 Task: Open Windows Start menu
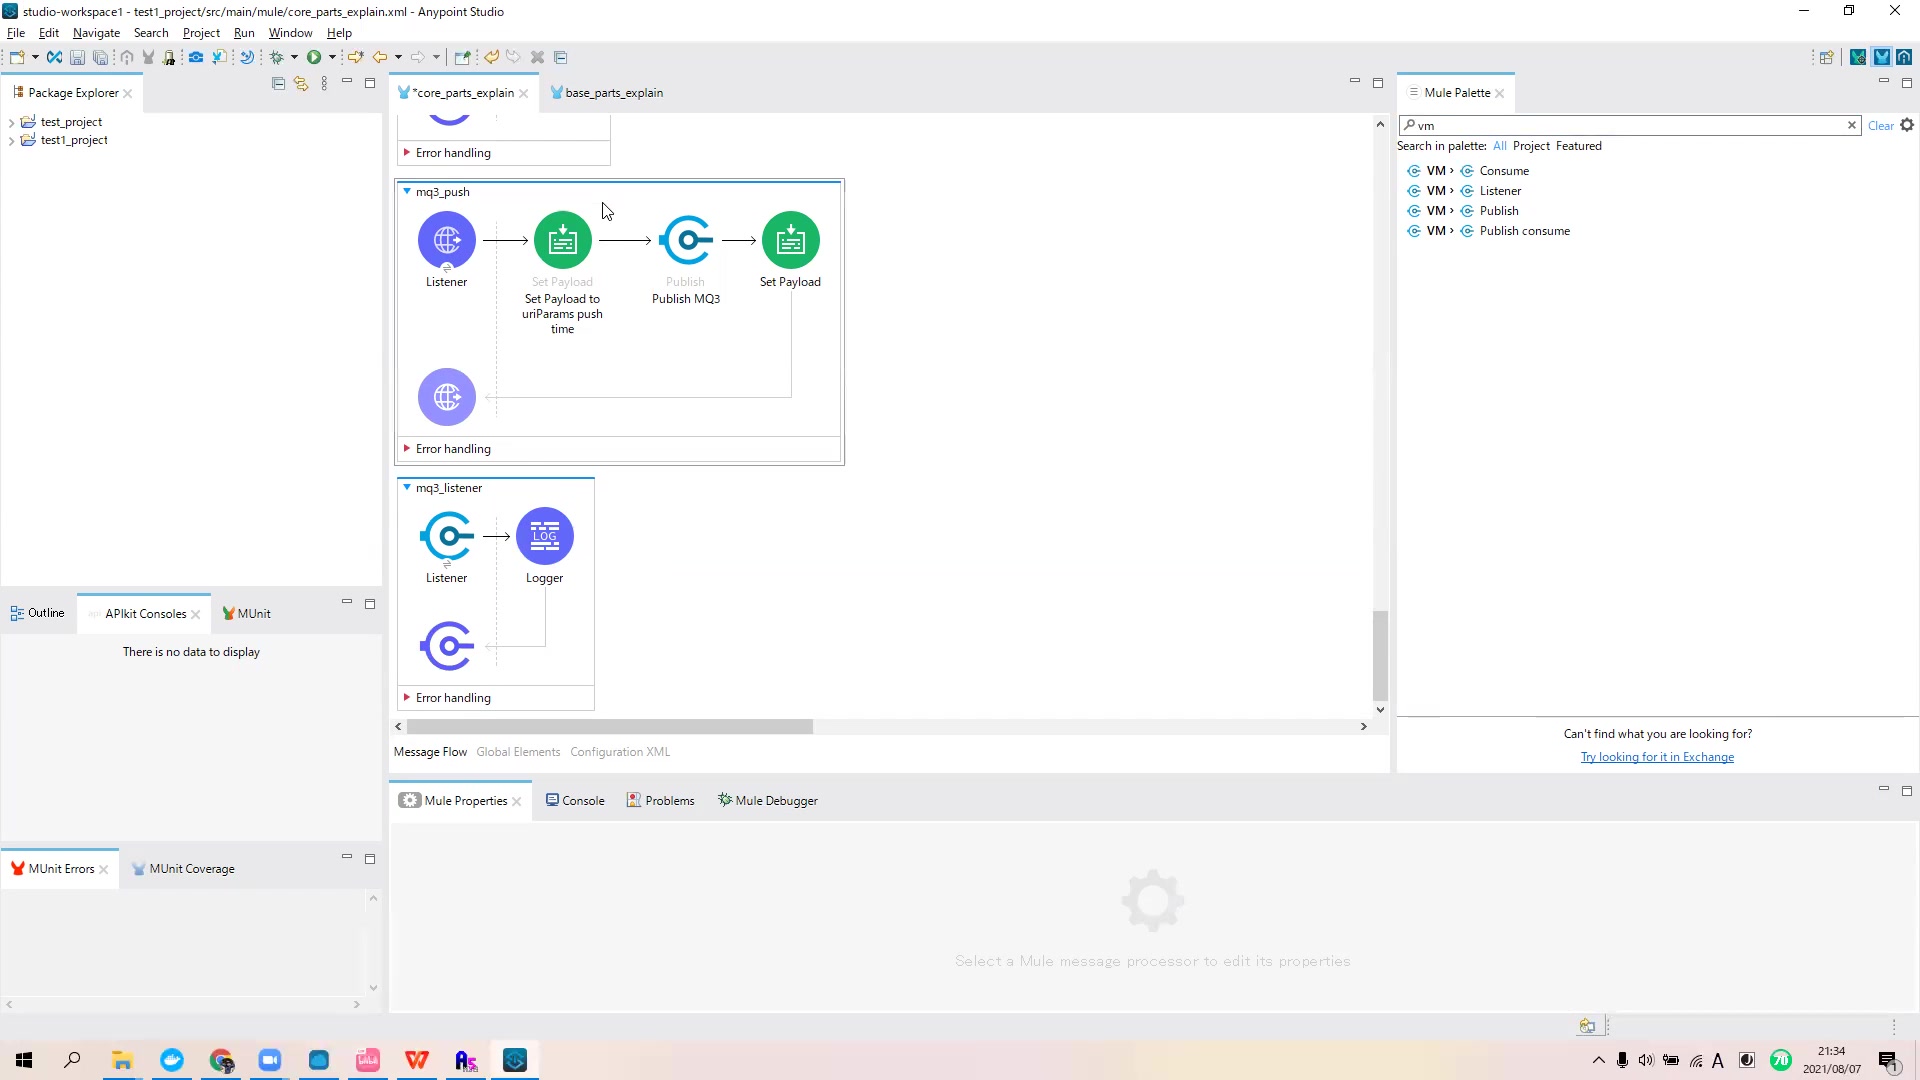(x=24, y=1060)
